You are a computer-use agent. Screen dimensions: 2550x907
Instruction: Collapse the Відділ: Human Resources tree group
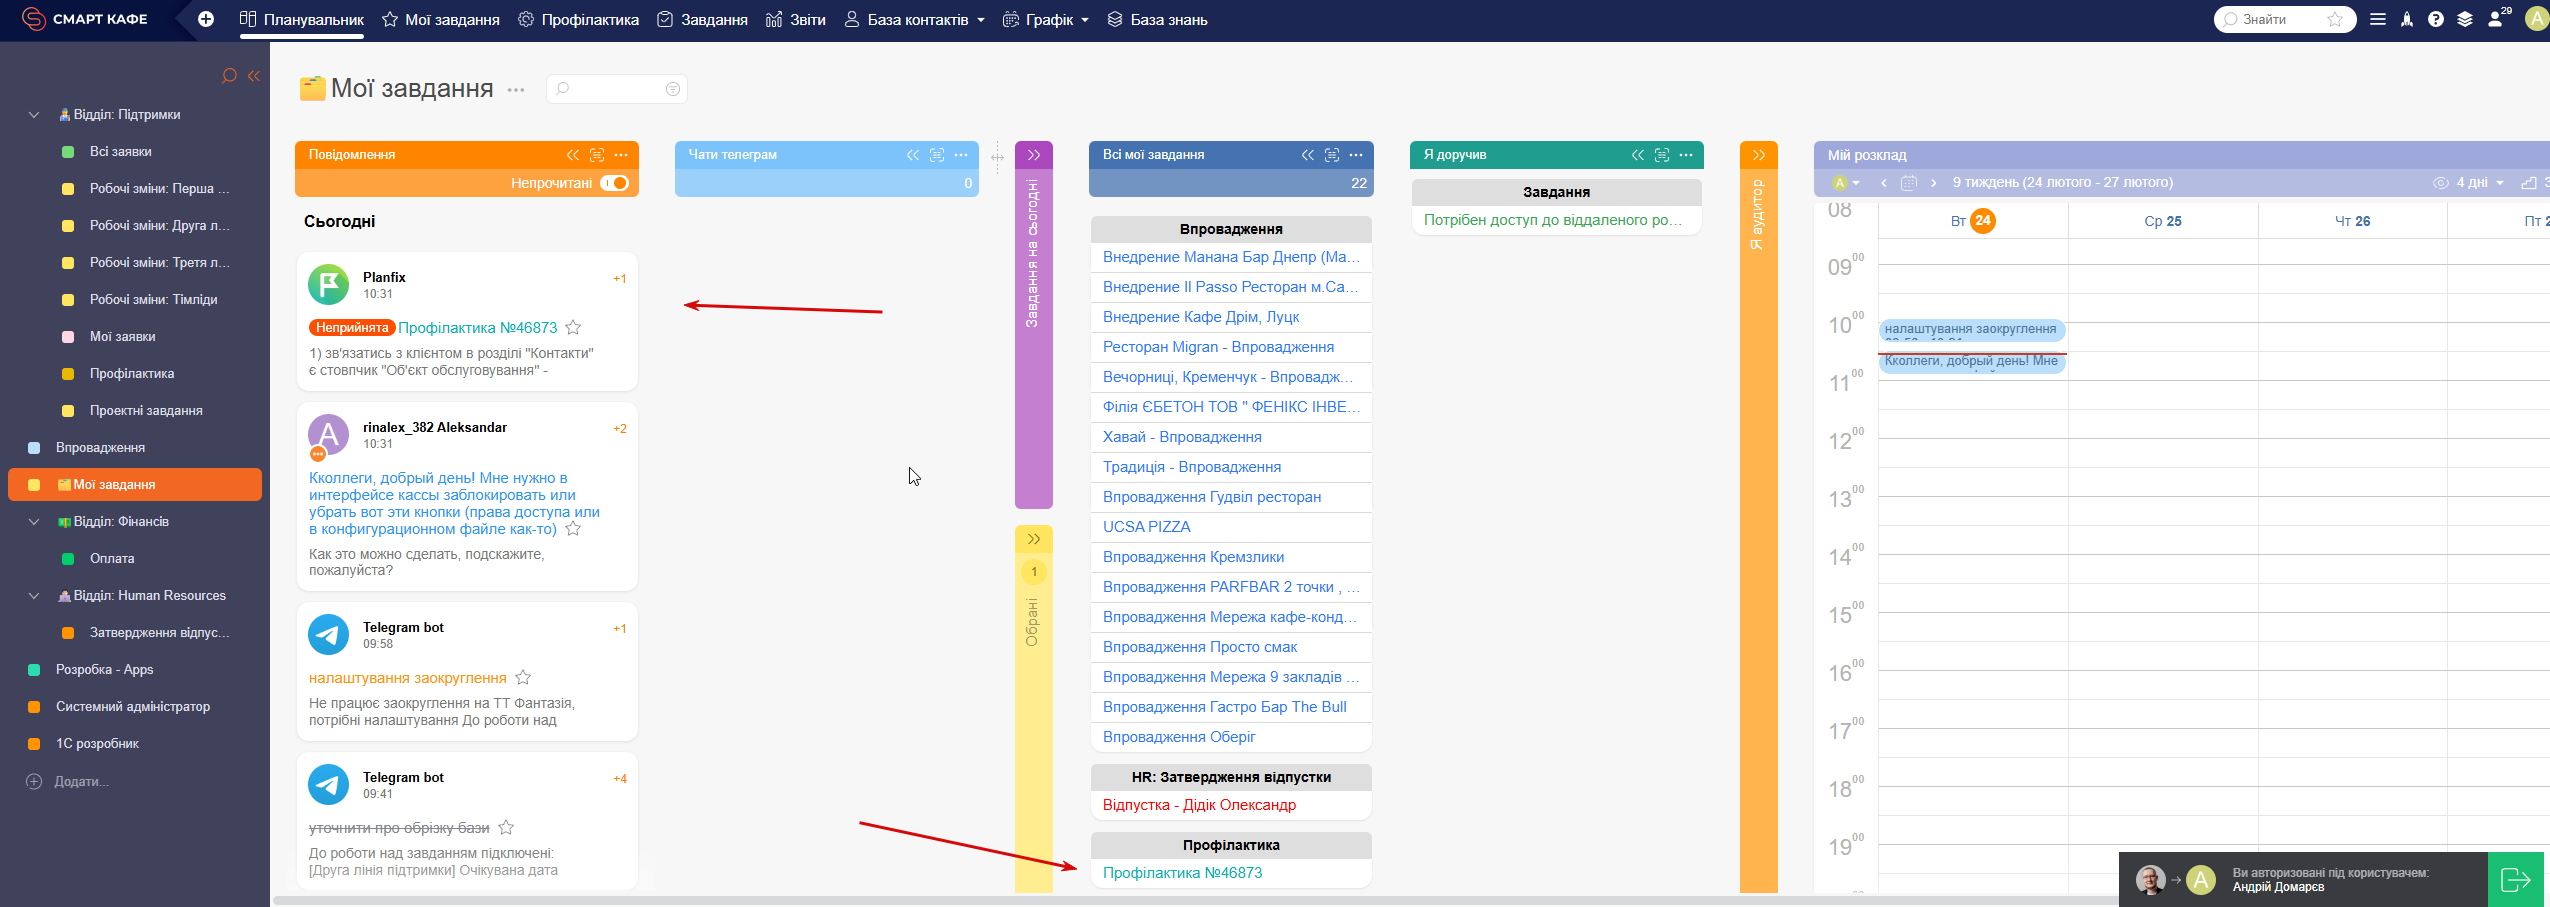coord(34,596)
